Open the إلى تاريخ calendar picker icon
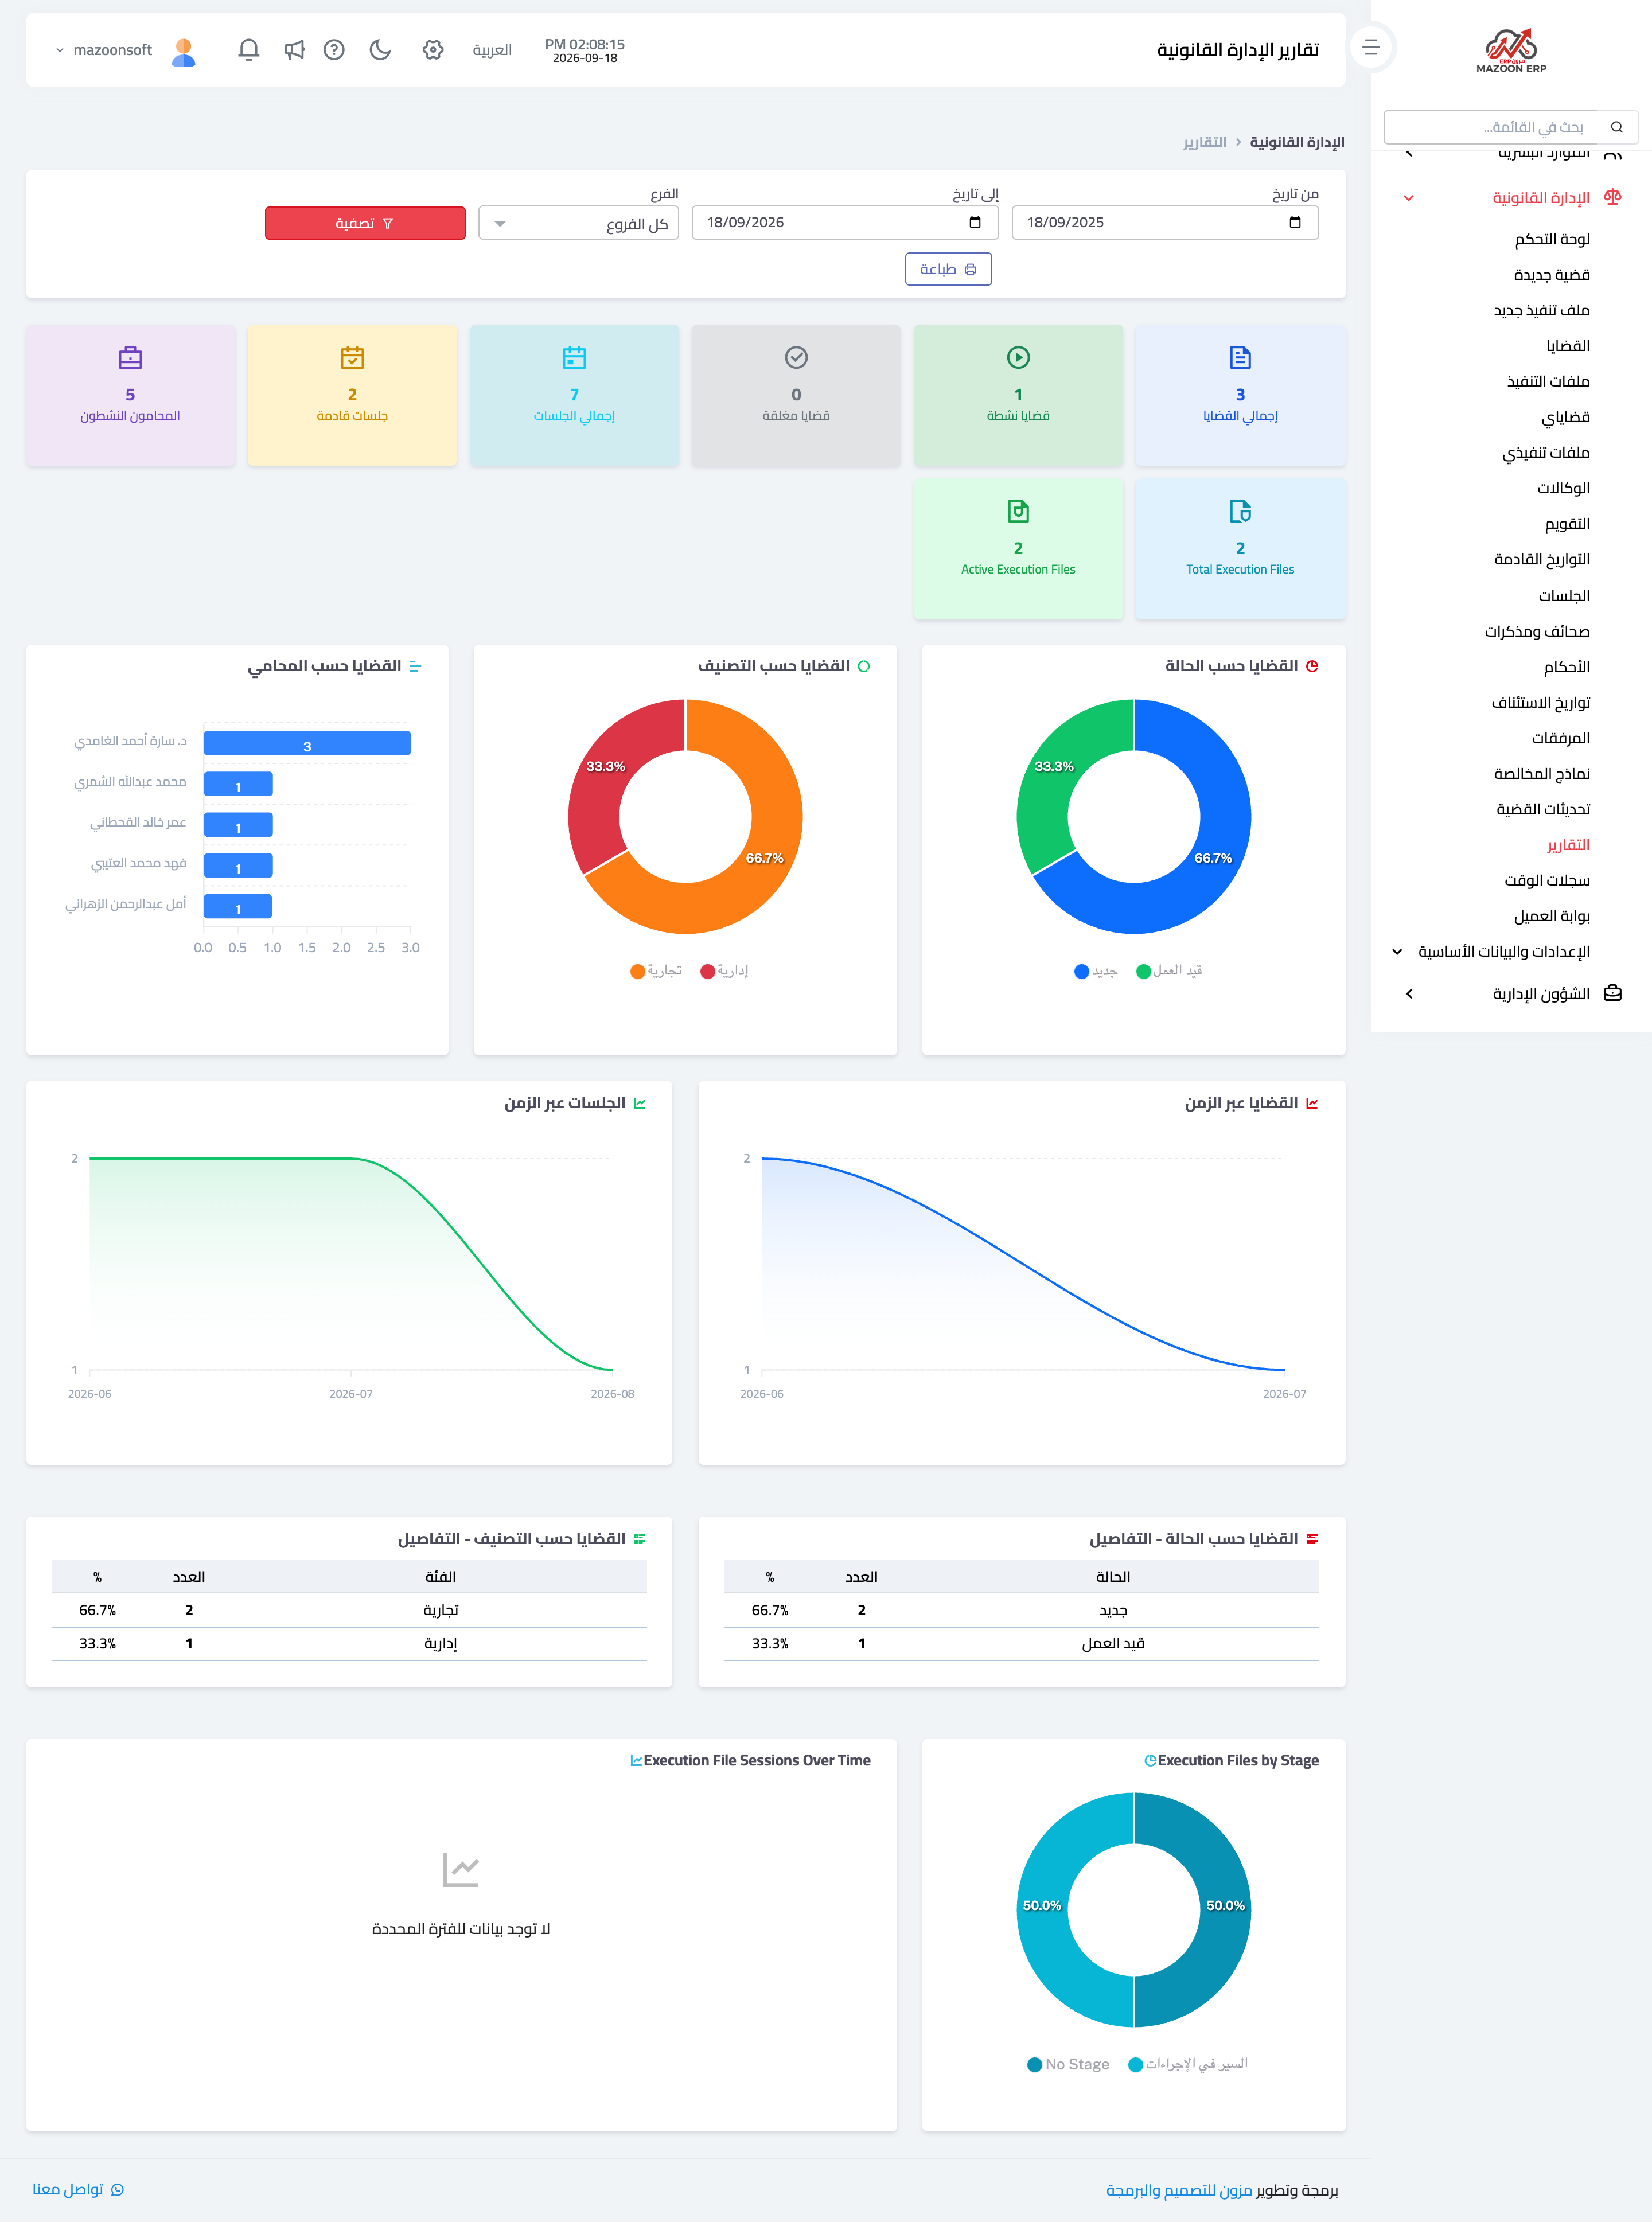 click(x=975, y=222)
